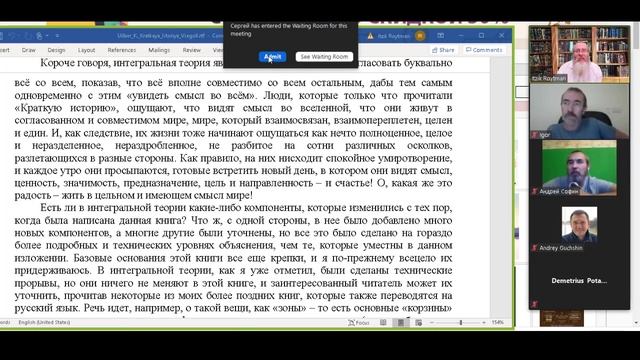Click English (United States) language indicator
The height and width of the screenshot is (360, 640).
pos(44,322)
